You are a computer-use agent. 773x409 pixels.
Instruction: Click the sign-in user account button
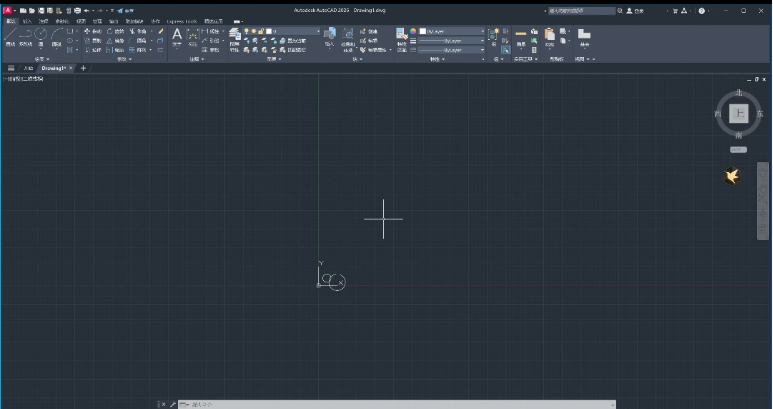(x=635, y=10)
